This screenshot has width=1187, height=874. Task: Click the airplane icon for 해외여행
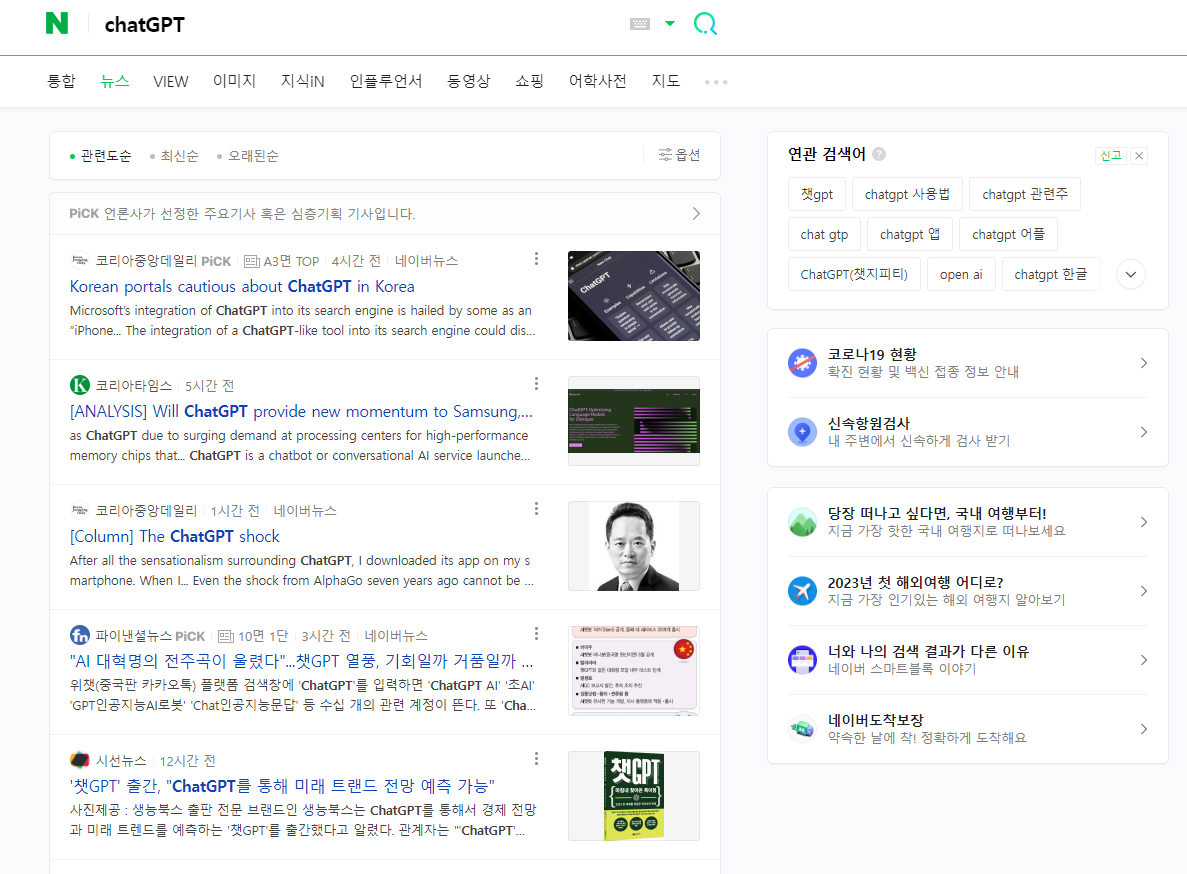tap(802, 591)
